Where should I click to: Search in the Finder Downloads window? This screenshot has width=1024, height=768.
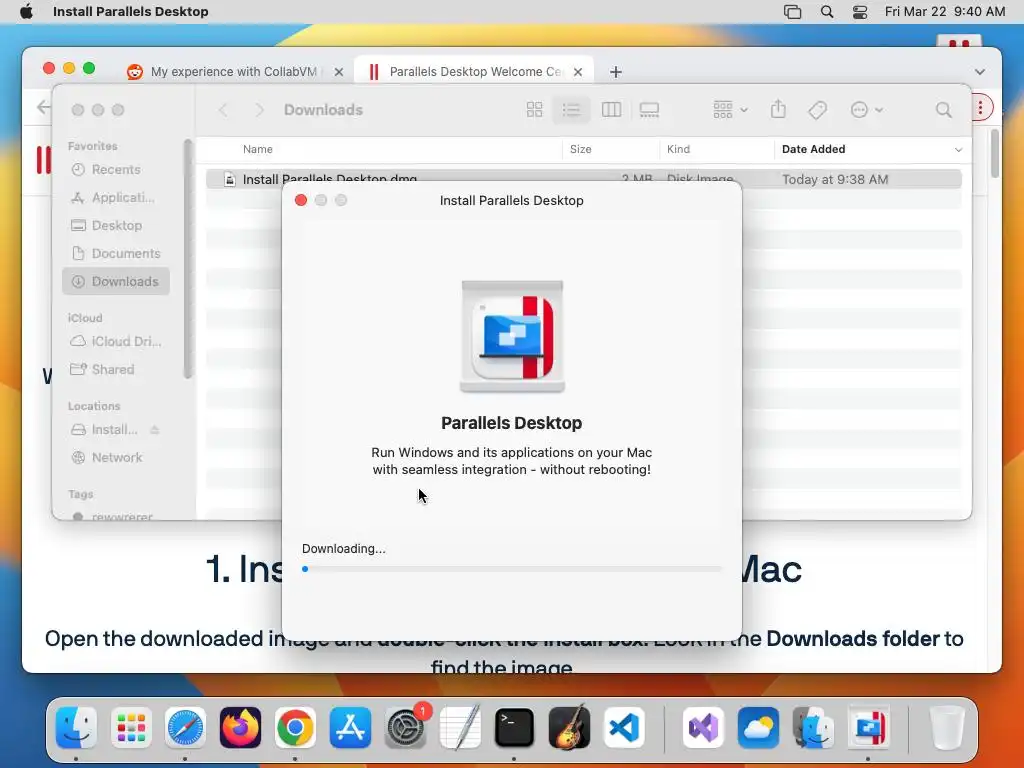tap(943, 110)
